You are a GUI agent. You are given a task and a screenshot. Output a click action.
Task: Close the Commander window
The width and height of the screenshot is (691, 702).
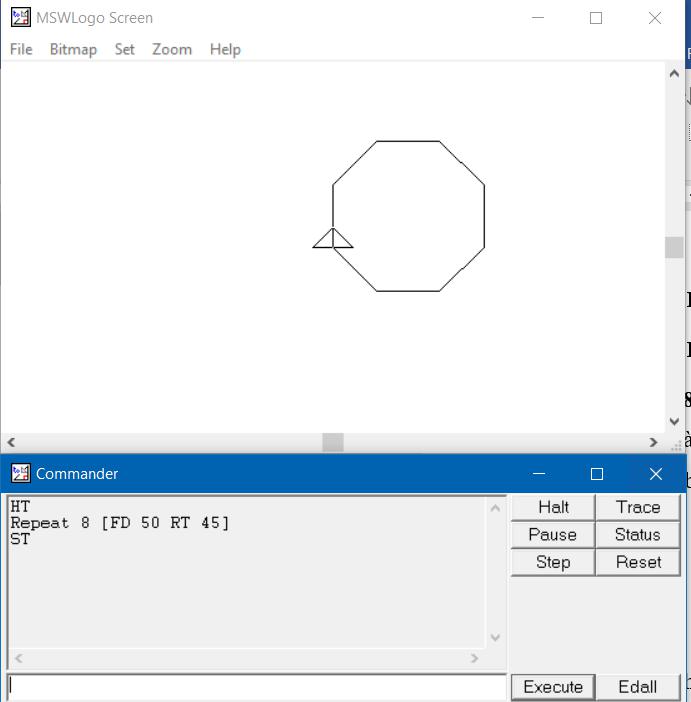[x=656, y=474]
